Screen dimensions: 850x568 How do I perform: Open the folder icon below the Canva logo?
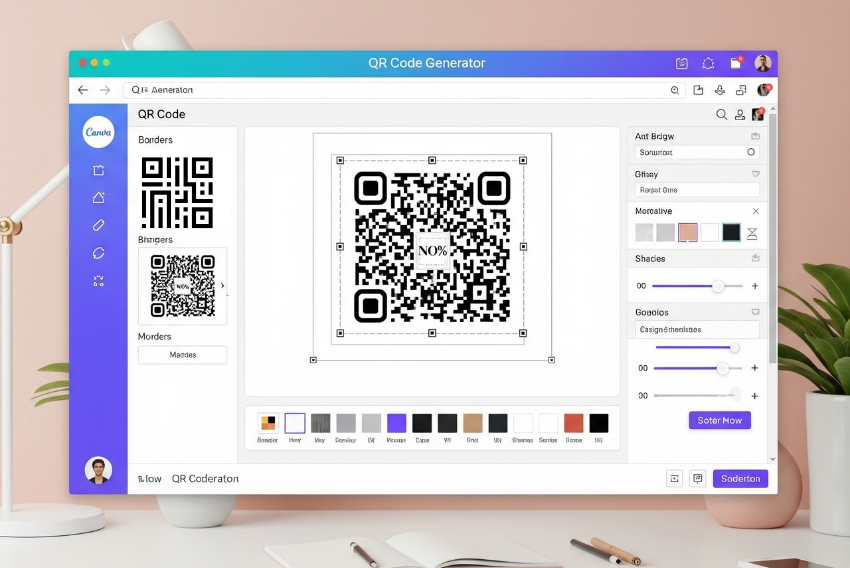pos(99,170)
